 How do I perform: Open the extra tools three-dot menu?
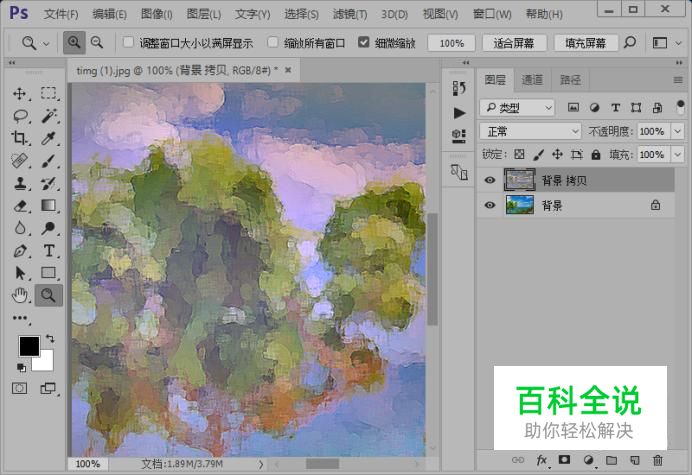pos(20,318)
